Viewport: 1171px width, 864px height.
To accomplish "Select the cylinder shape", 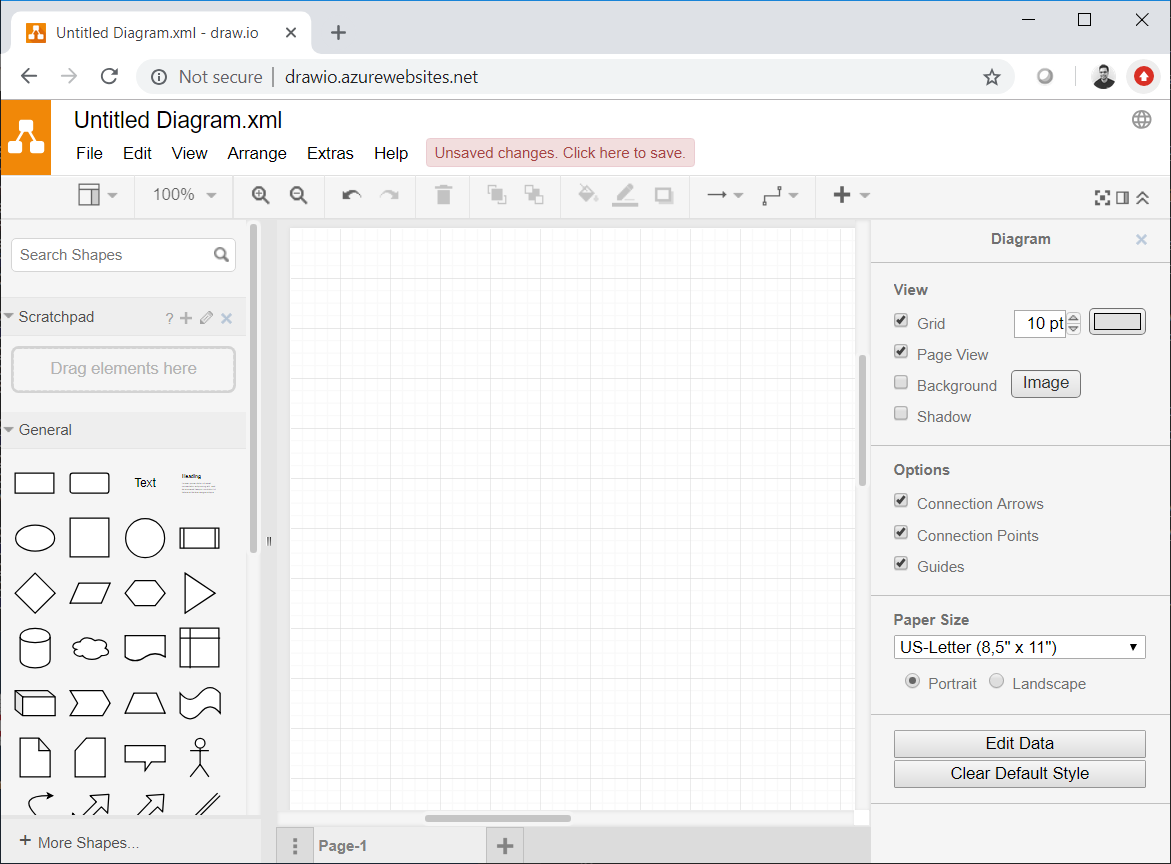I will tap(35, 647).
